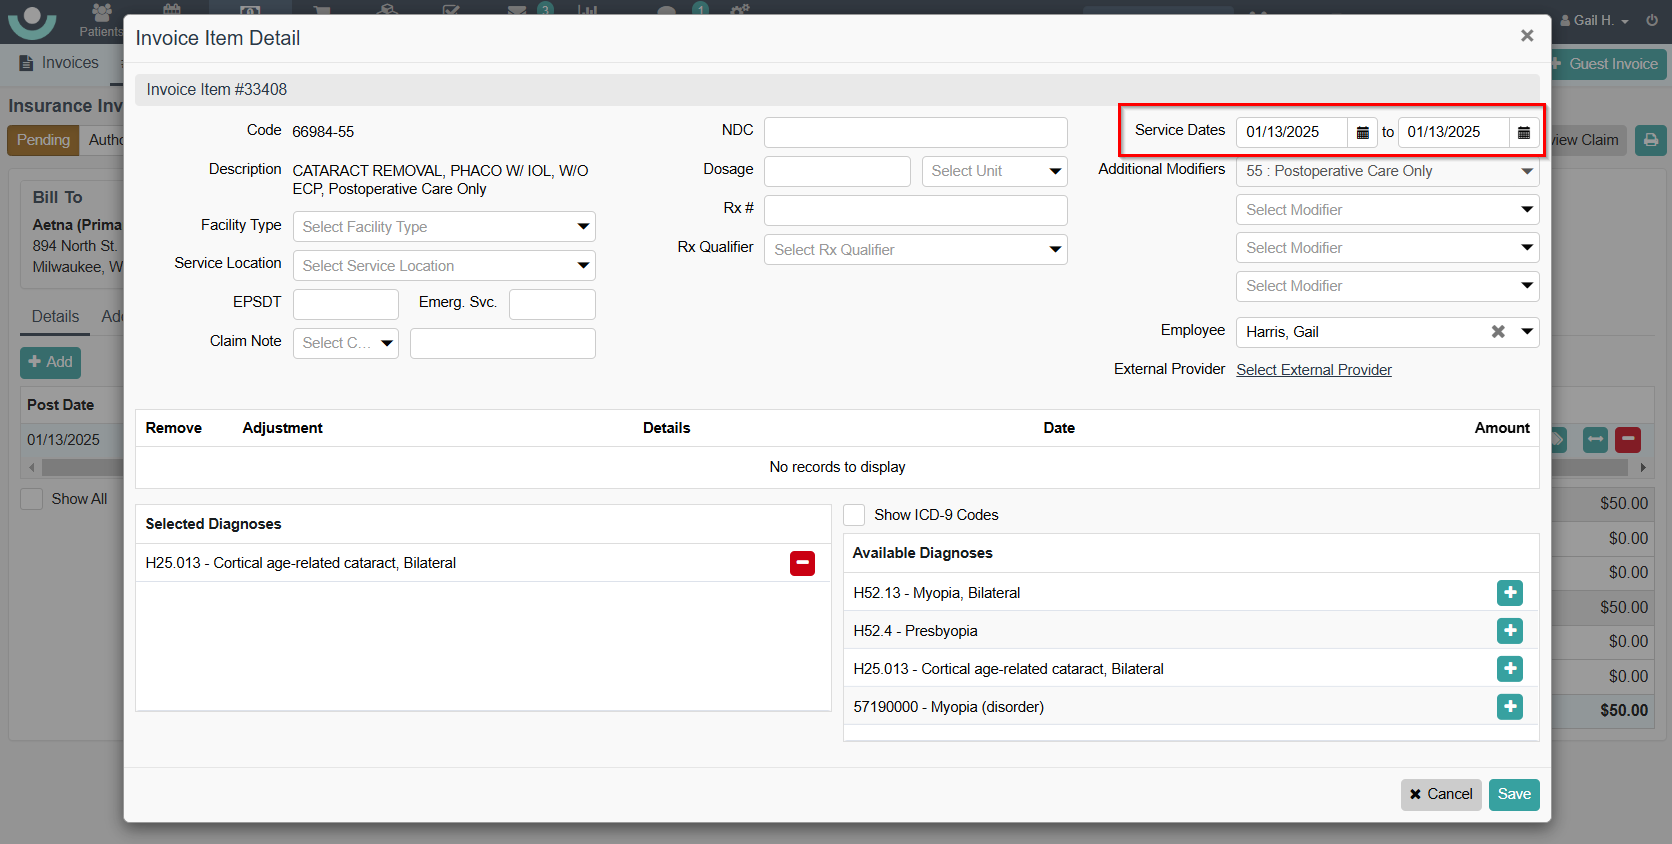Open the Service Location dropdown
The width and height of the screenshot is (1672, 844).
pos(444,266)
